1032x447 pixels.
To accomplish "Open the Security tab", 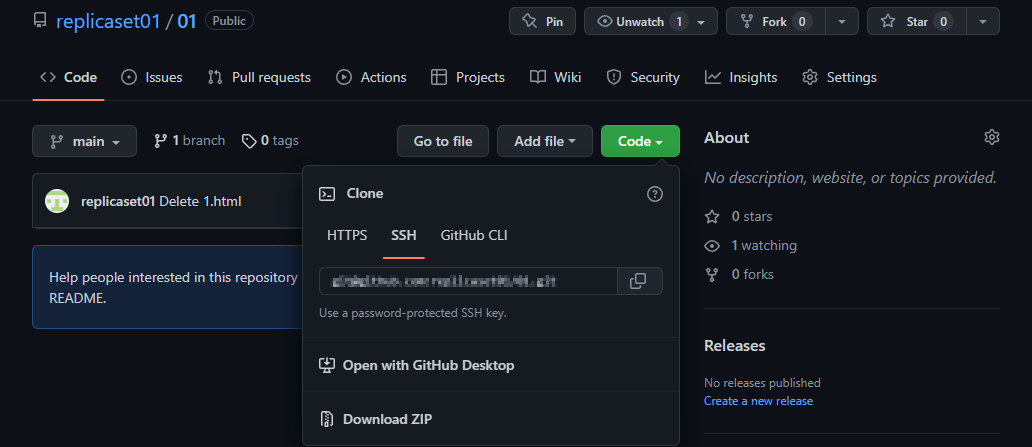I will click(643, 77).
